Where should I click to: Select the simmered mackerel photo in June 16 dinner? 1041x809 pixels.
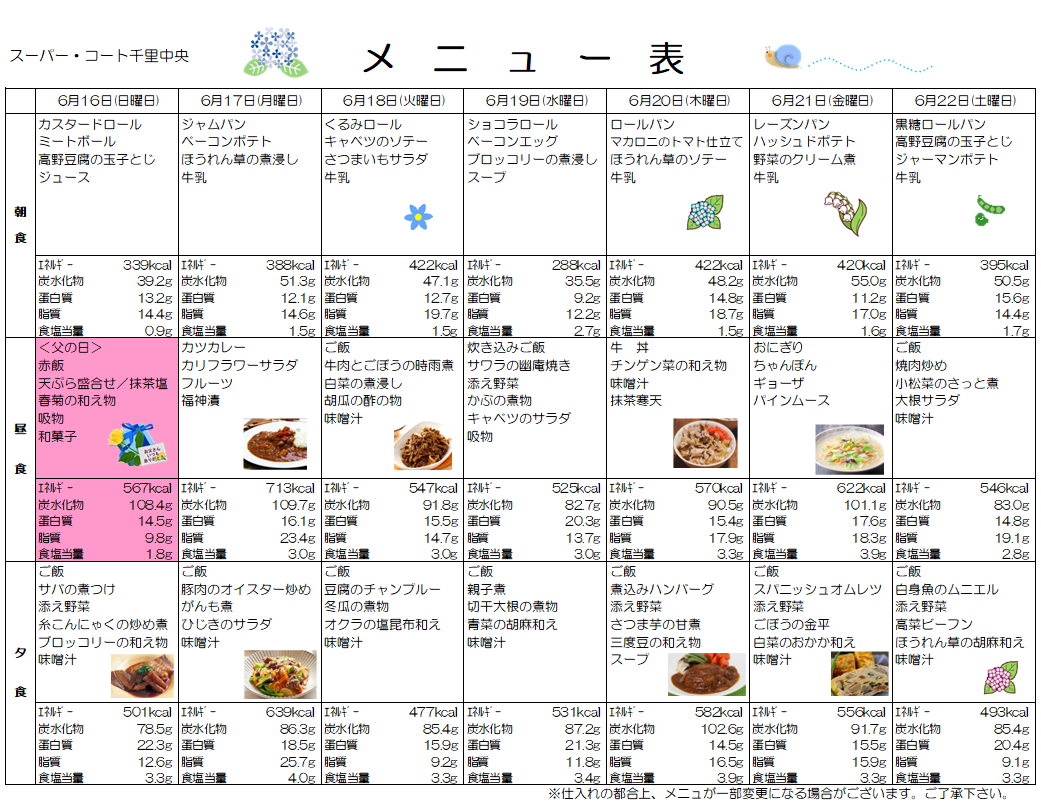pos(142,675)
